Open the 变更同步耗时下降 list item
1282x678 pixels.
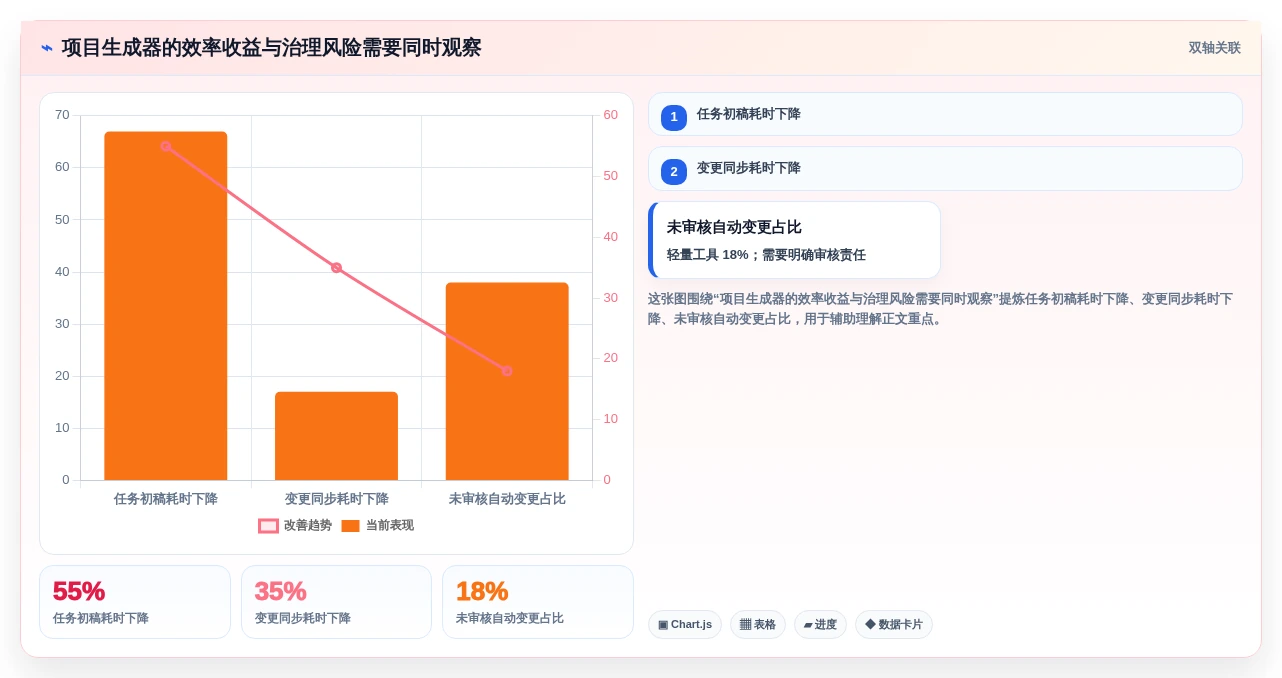tap(945, 169)
